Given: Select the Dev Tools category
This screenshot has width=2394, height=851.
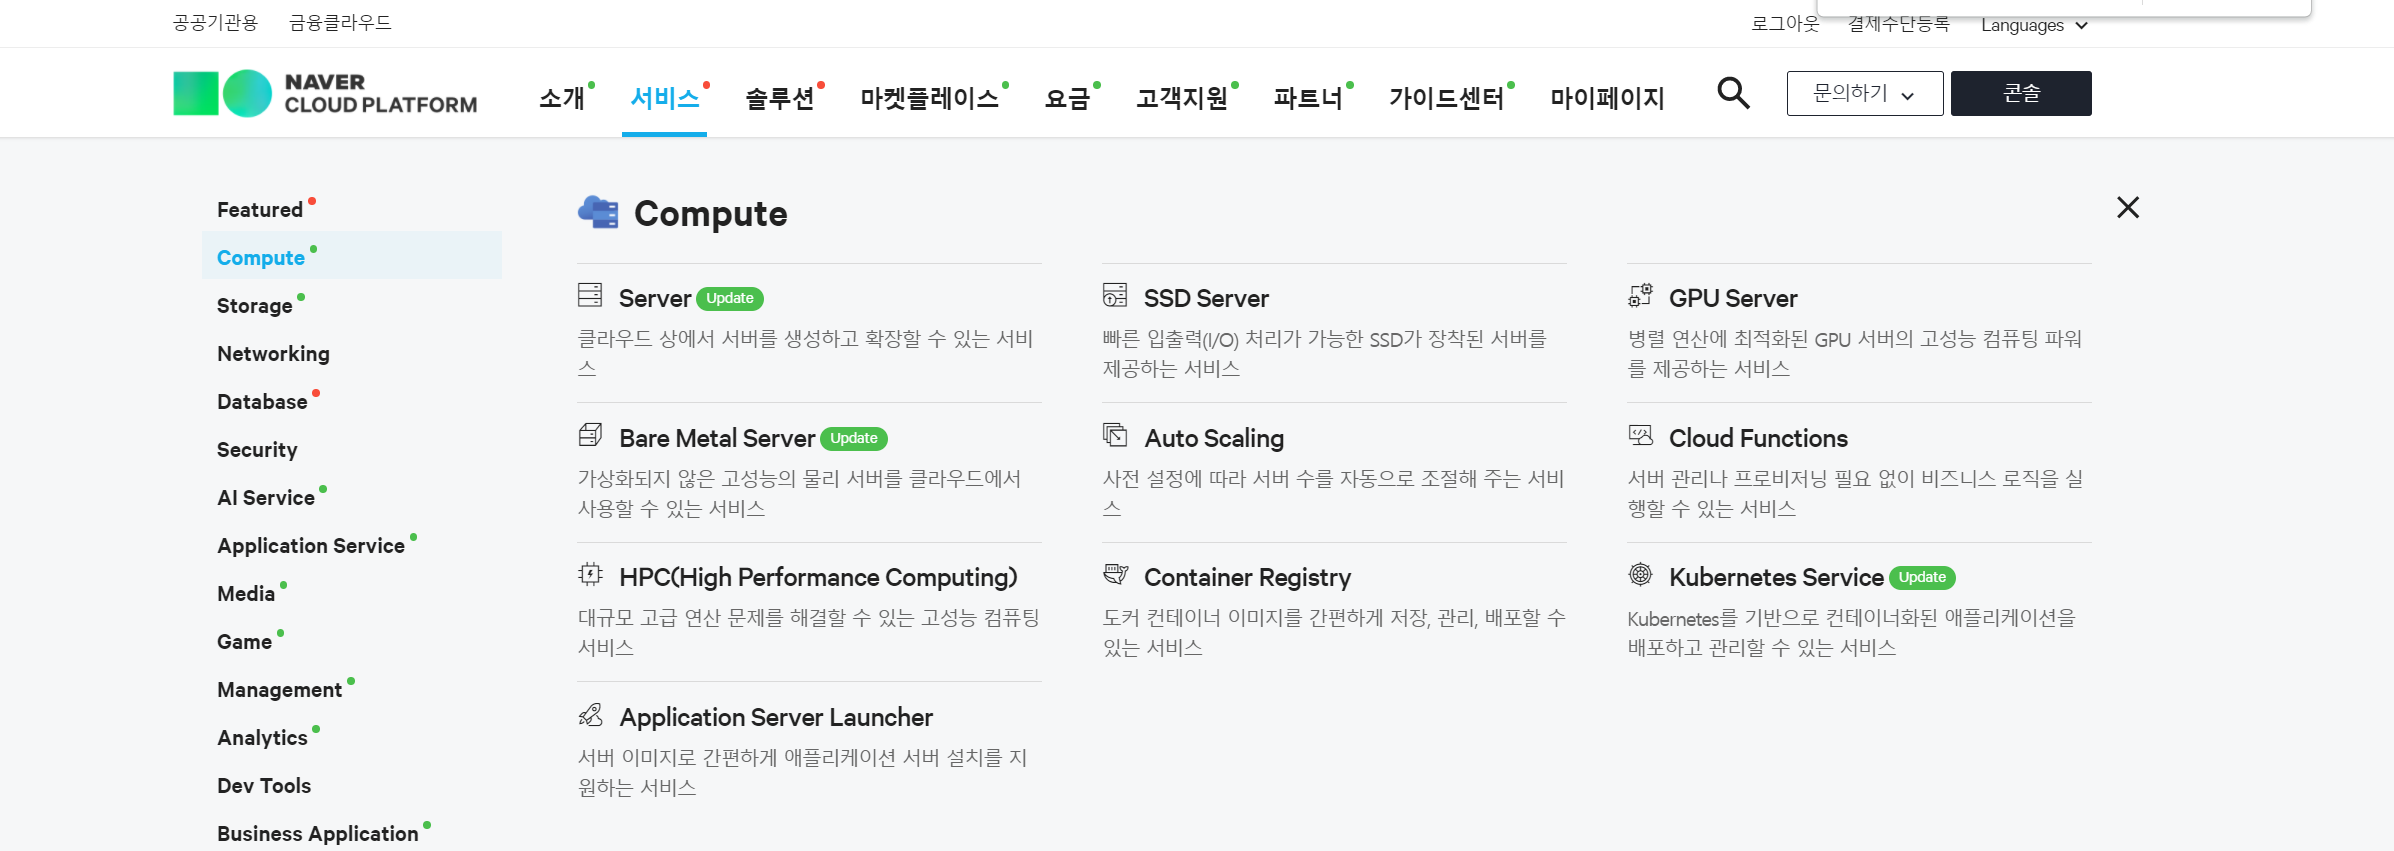Looking at the screenshot, I should [264, 785].
